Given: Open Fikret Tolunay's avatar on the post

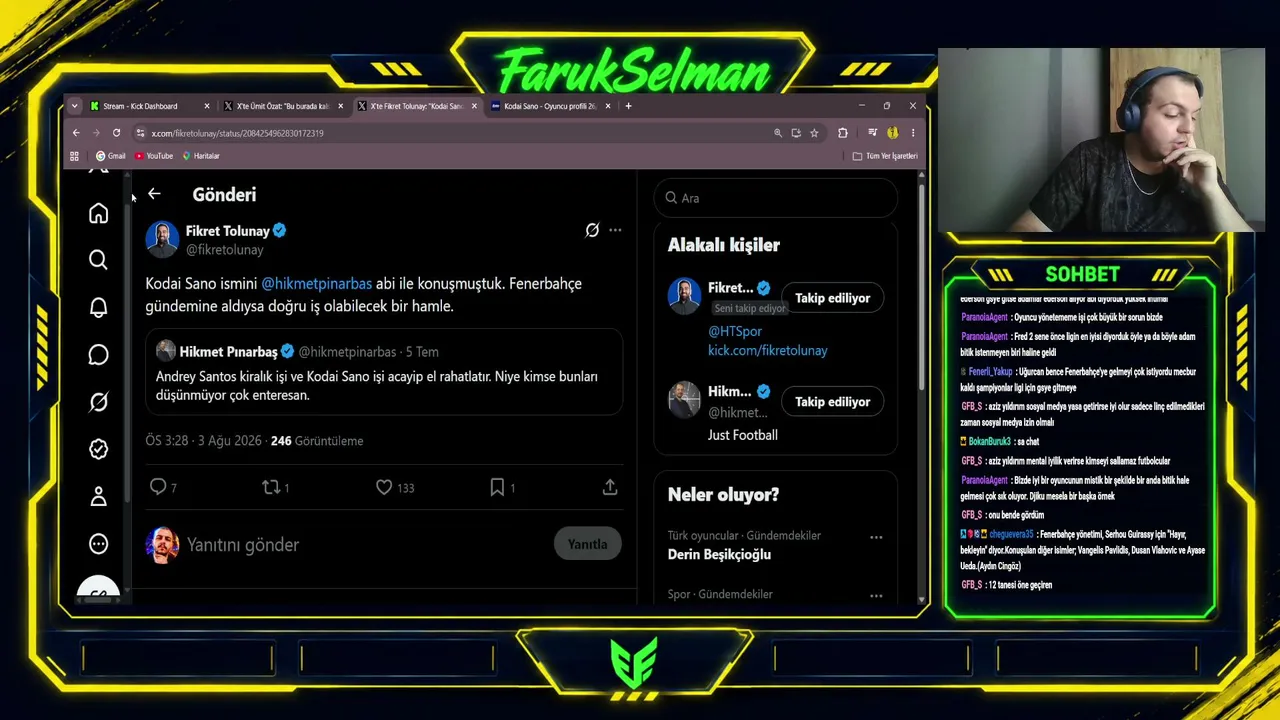Looking at the screenshot, I should (x=162, y=239).
